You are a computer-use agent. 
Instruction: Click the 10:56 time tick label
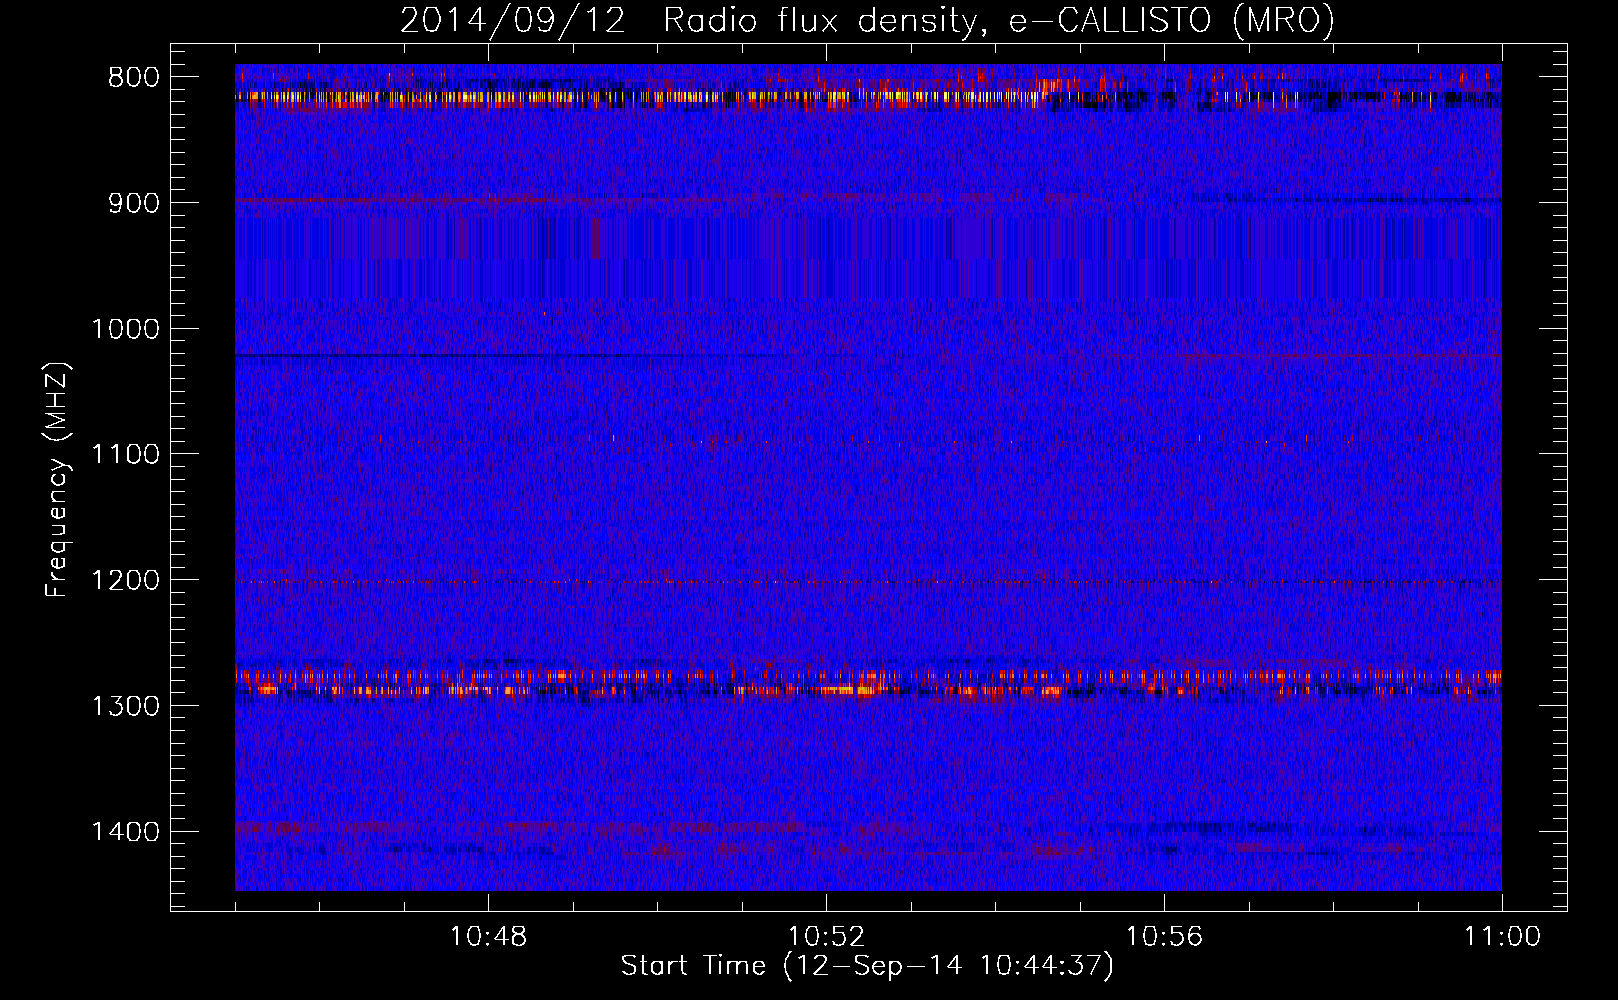coord(1164,937)
